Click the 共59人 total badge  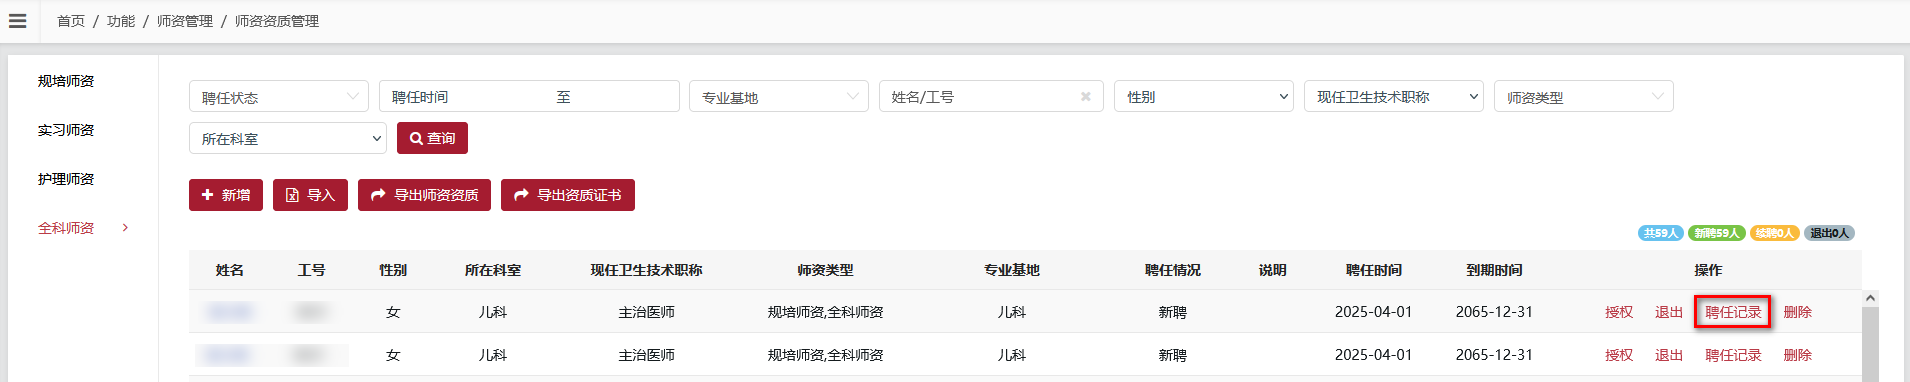pos(1661,233)
